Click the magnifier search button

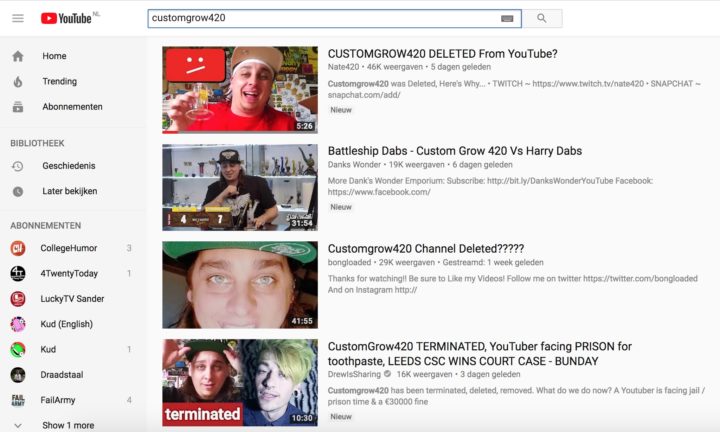(542, 18)
